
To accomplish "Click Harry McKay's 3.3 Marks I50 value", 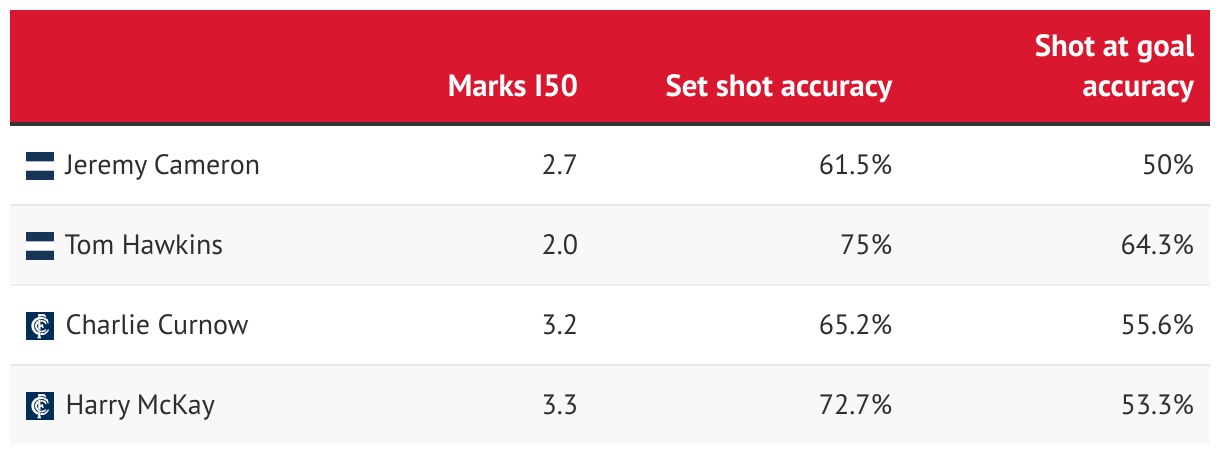I will 560,406.
